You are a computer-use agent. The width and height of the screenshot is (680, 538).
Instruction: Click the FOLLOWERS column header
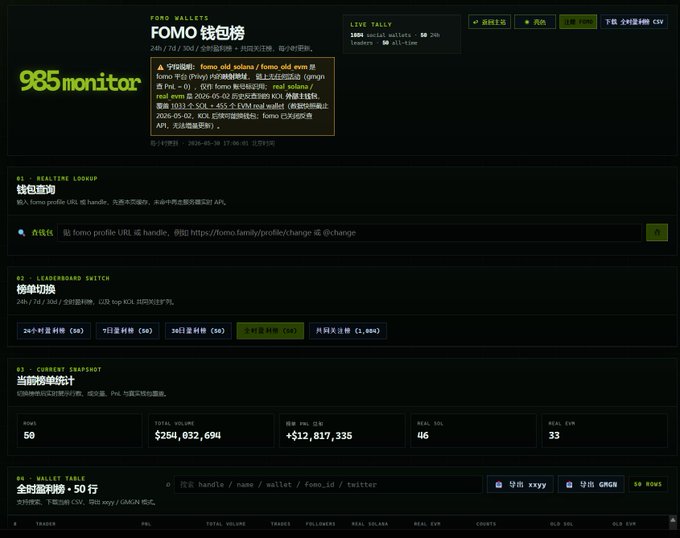click(x=320, y=524)
